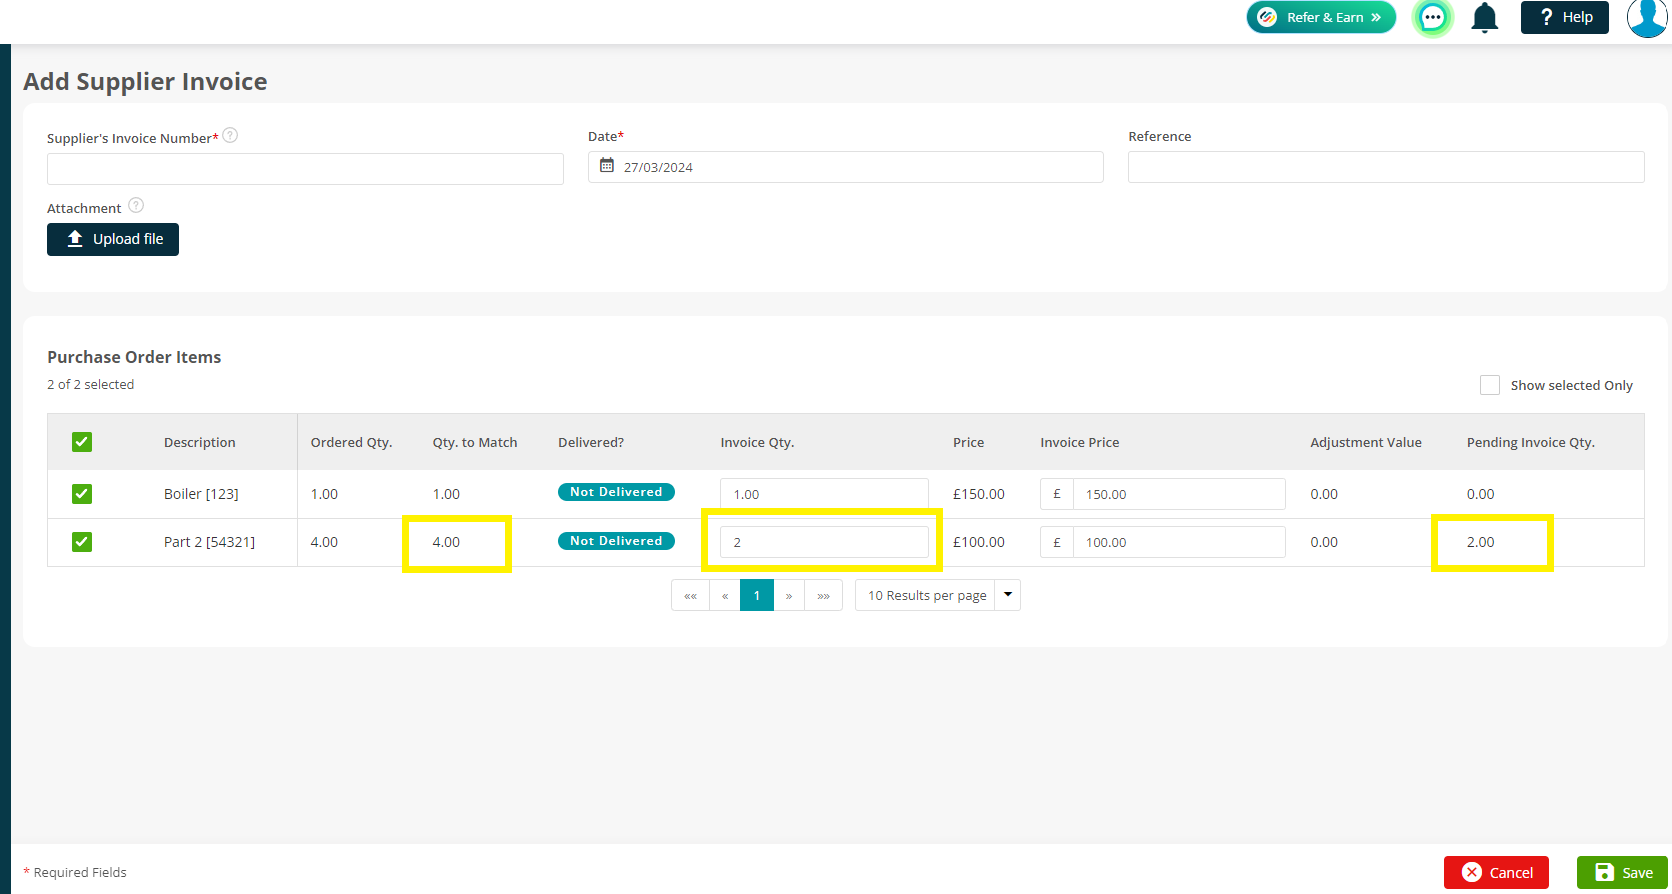The image size is (1672, 894).
Task: Open the chat bubble icon
Action: pyautogui.click(x=1432, y=17)
